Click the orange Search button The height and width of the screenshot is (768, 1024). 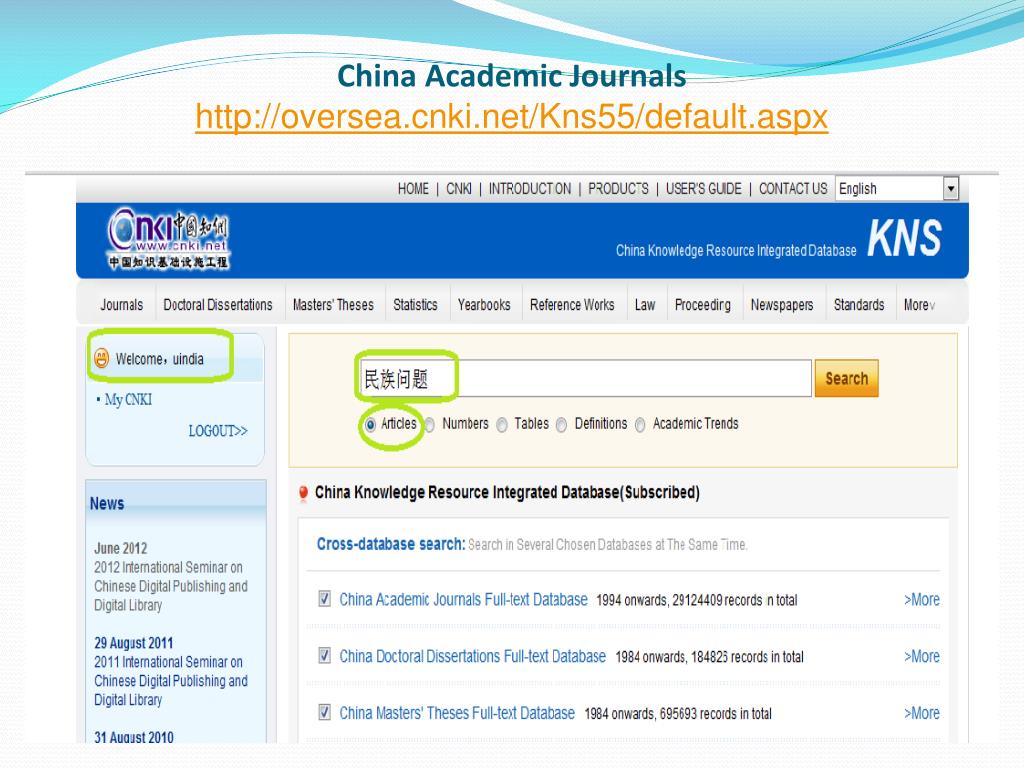coord(846,378)
